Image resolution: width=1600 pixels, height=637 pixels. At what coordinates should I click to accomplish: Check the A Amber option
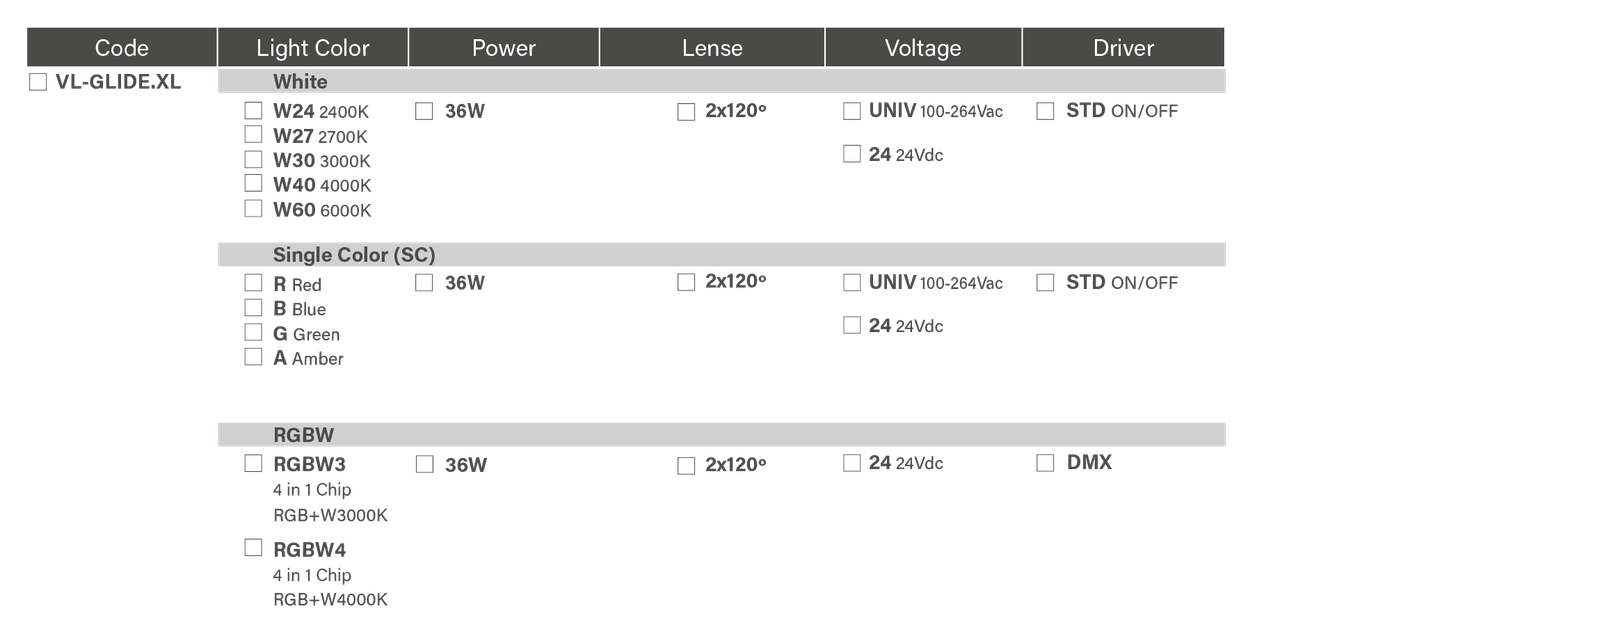click(254, 357)
